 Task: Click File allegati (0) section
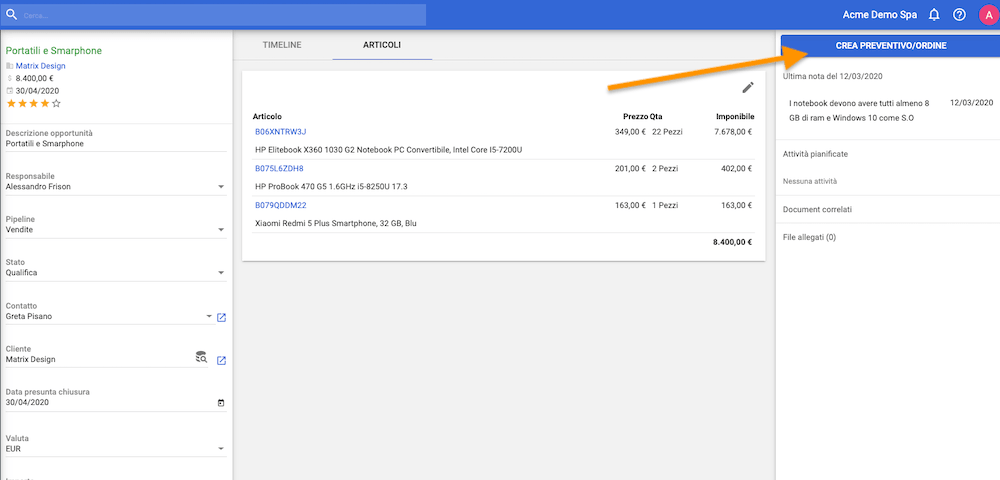(809, 237)
